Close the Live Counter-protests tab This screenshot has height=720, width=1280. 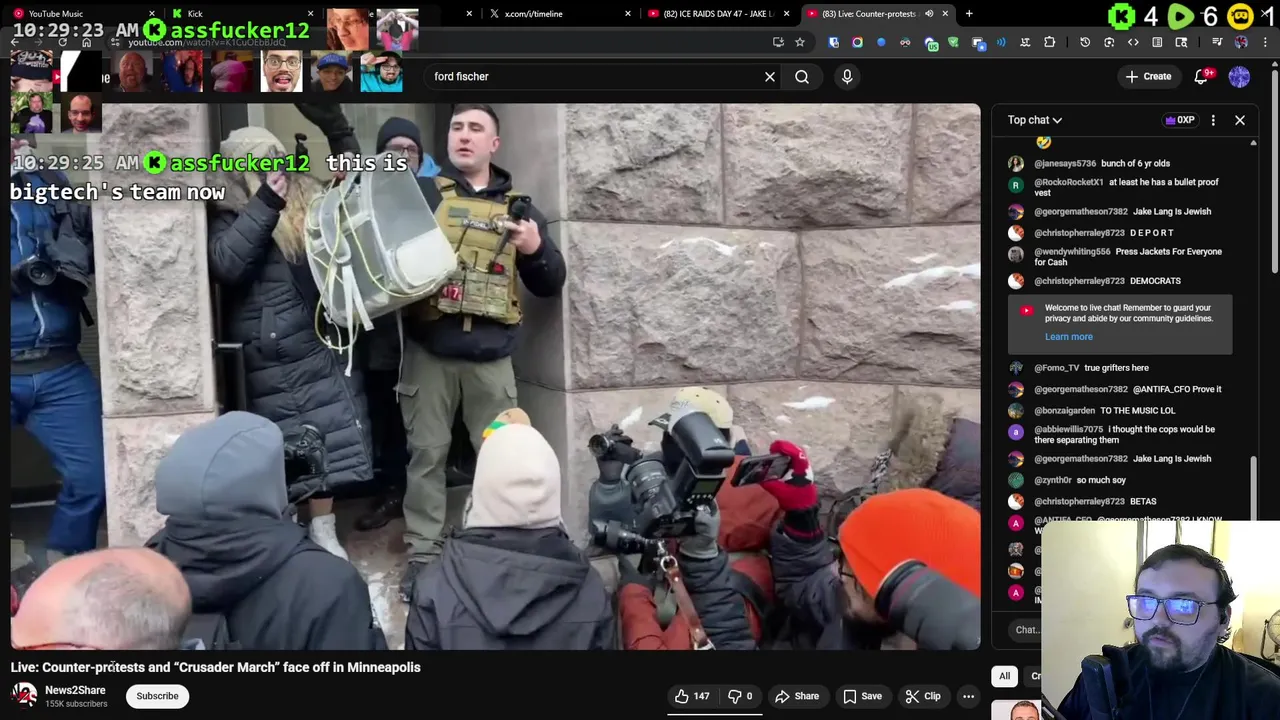tap(945, 14)
